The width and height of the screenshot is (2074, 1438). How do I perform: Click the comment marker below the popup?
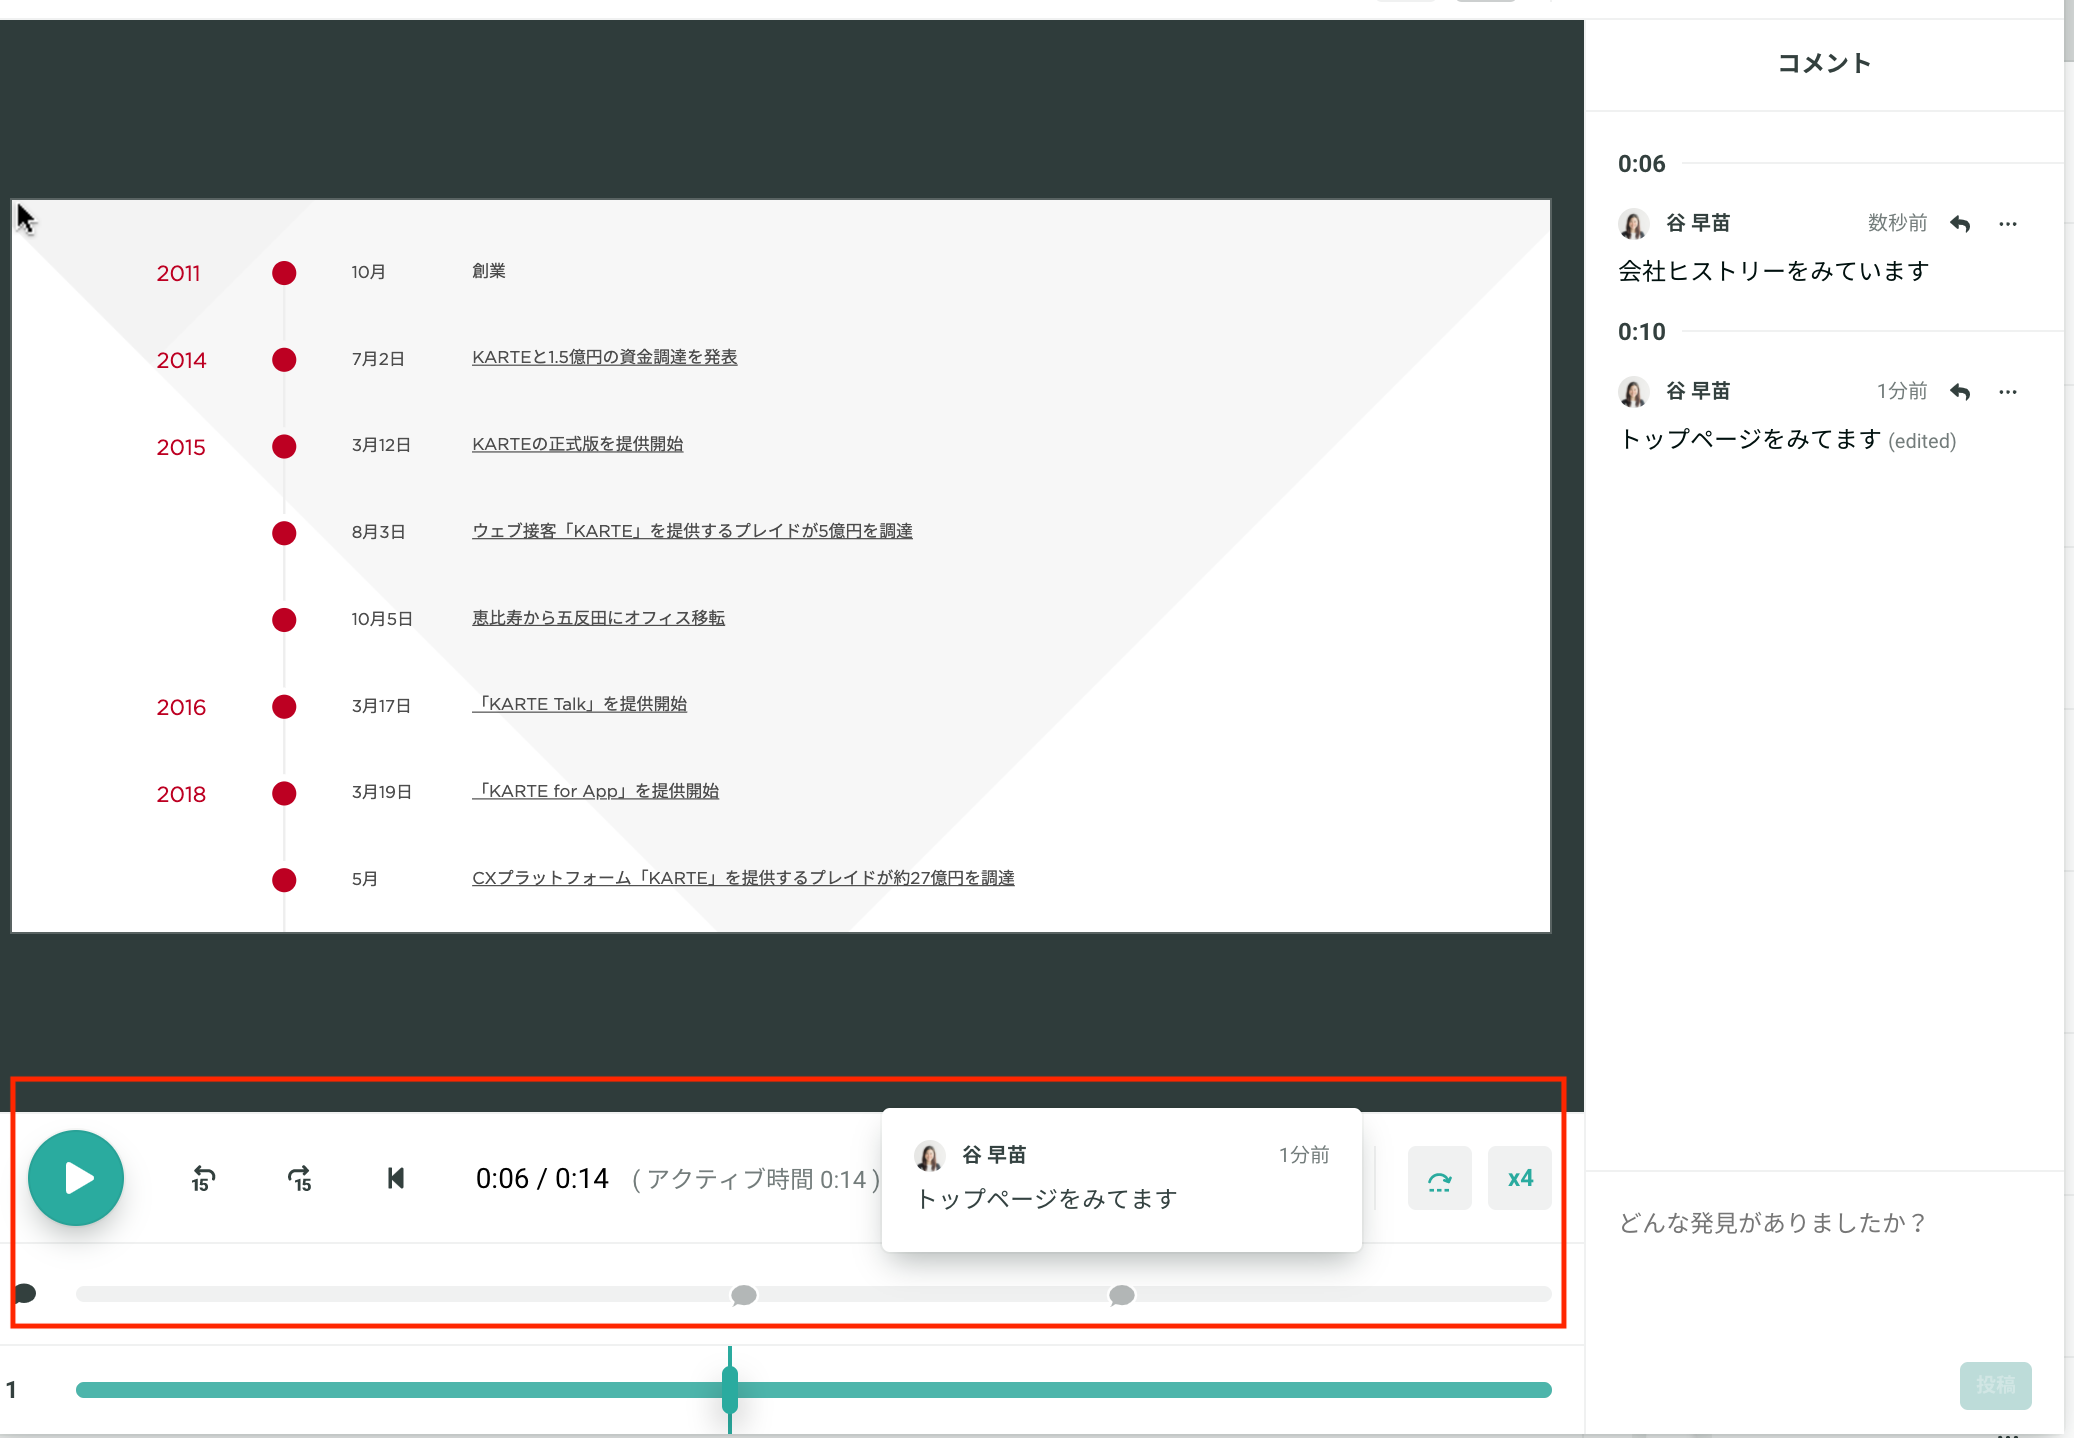(x=1122, y=1295)
